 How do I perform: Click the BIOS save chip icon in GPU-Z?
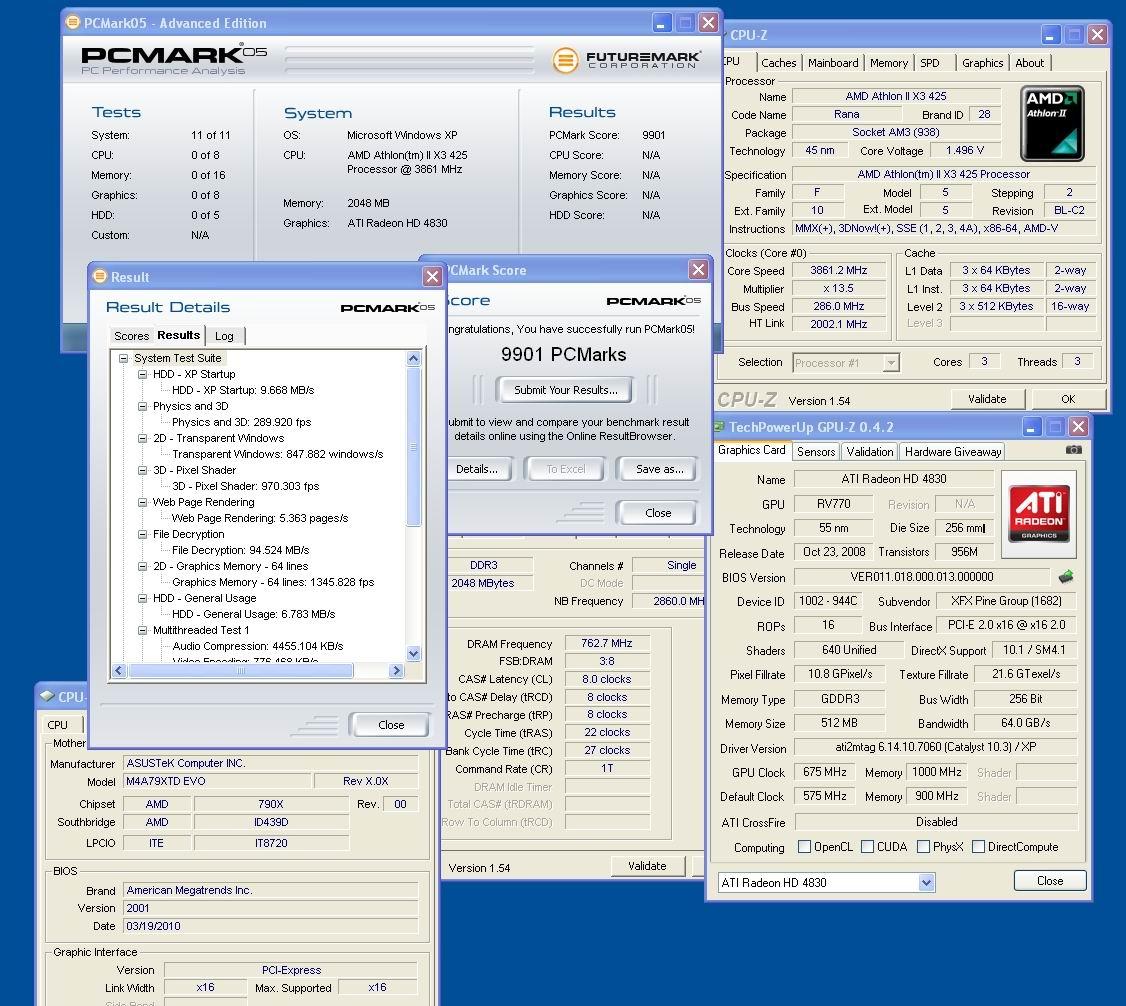(x=1066, y=577)
